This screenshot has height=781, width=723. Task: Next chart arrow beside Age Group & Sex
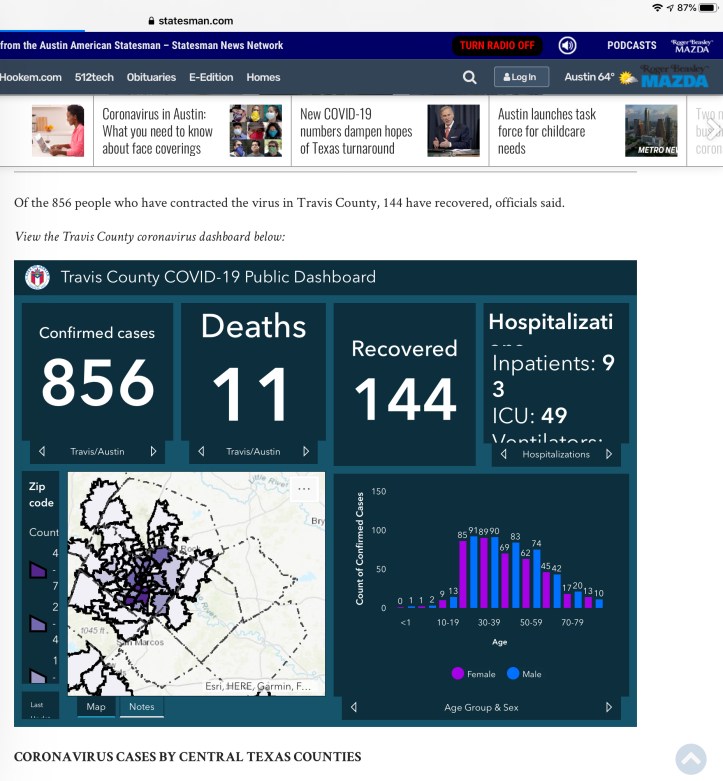click(608, 707)
